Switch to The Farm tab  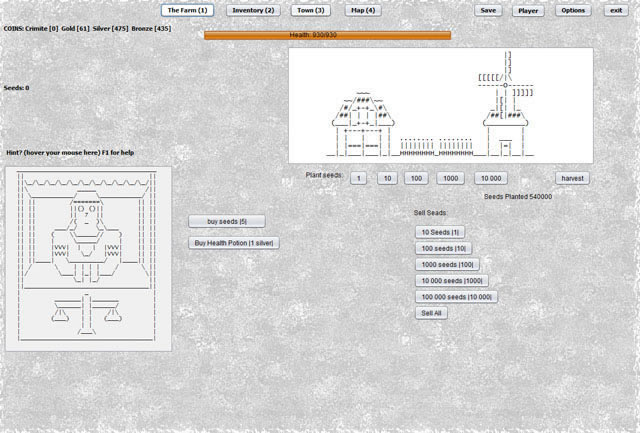tap(187, 10)
